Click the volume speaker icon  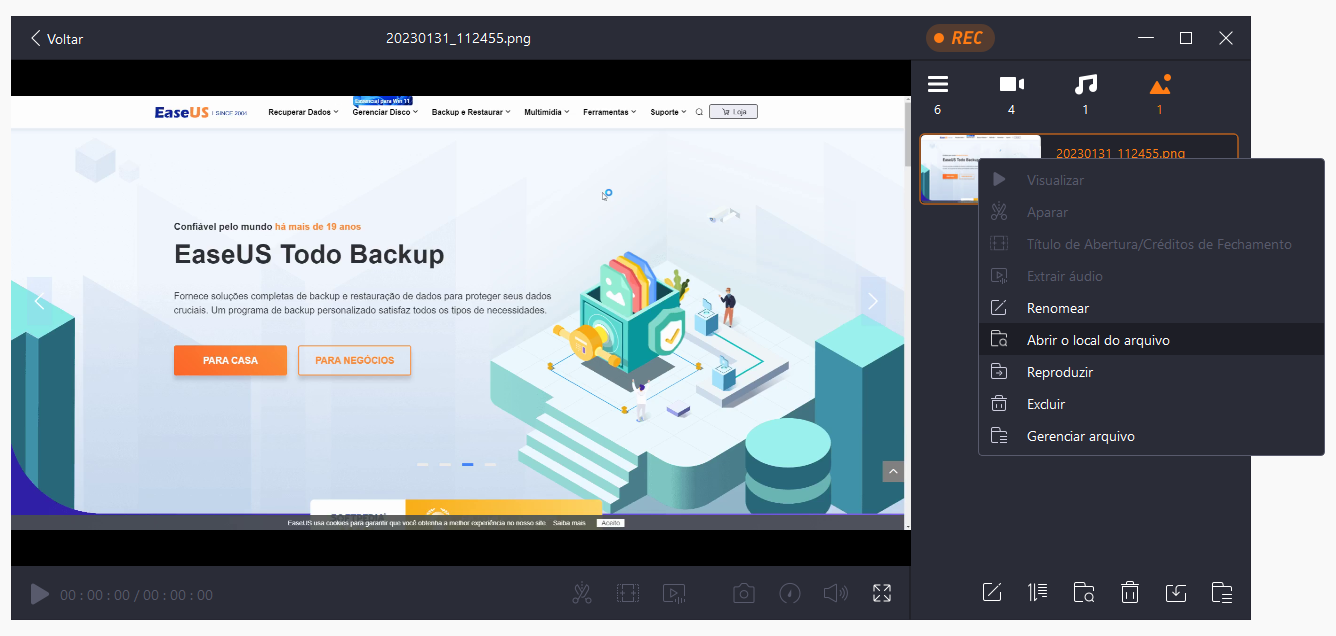[x=836, y=593]
